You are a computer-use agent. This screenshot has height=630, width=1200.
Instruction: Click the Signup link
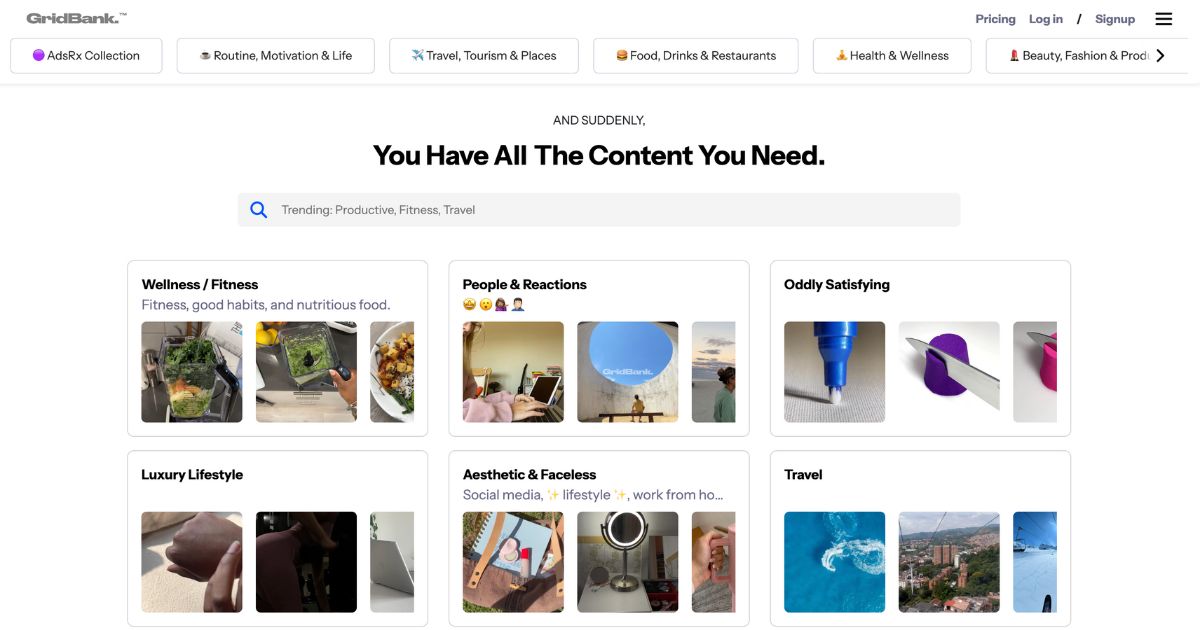tap(1115, 19)
